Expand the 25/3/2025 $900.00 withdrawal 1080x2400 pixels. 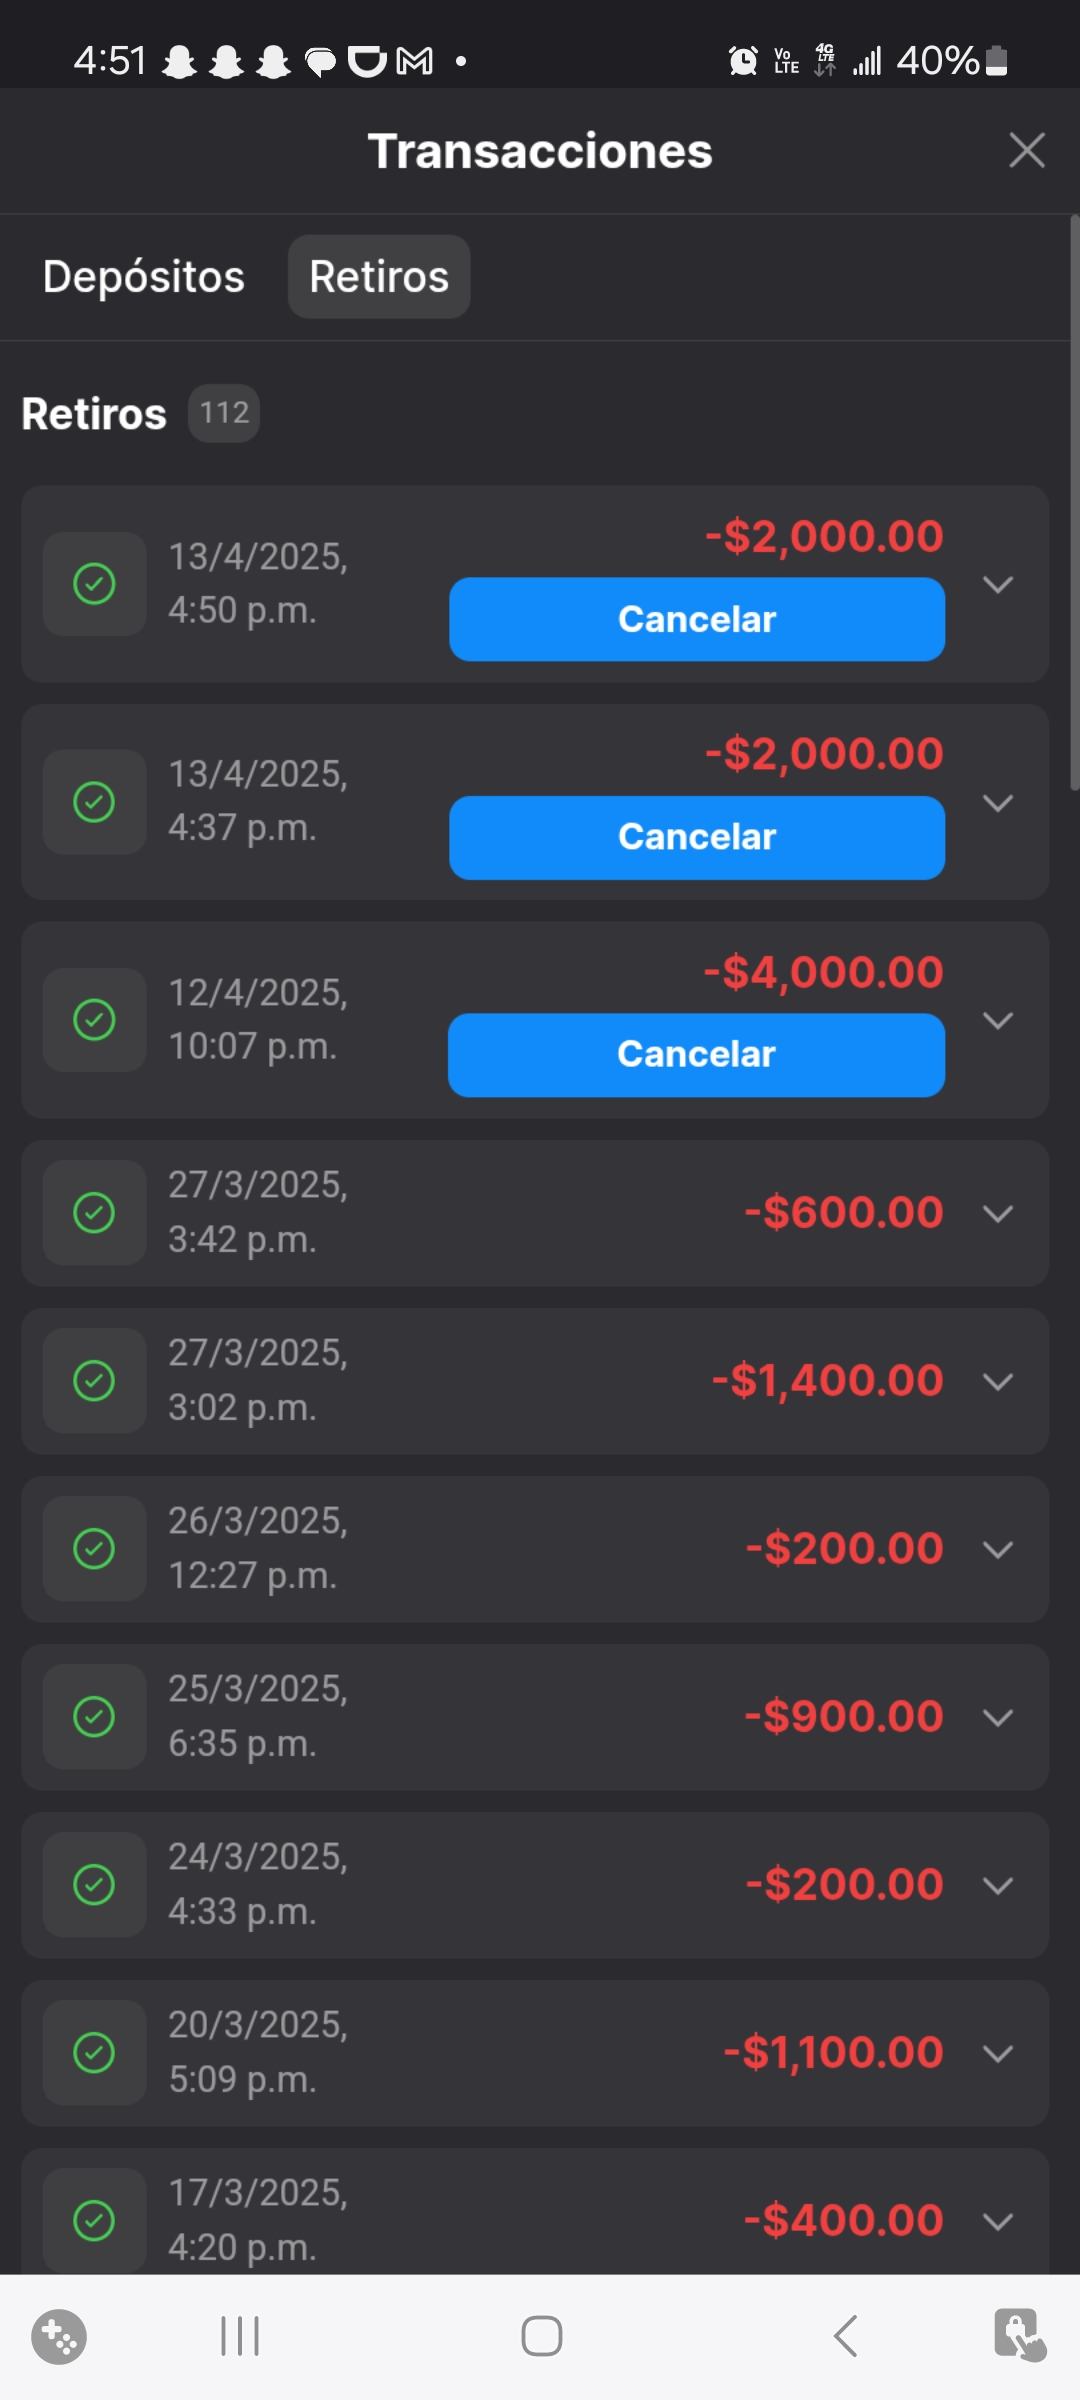(998, 1717)
